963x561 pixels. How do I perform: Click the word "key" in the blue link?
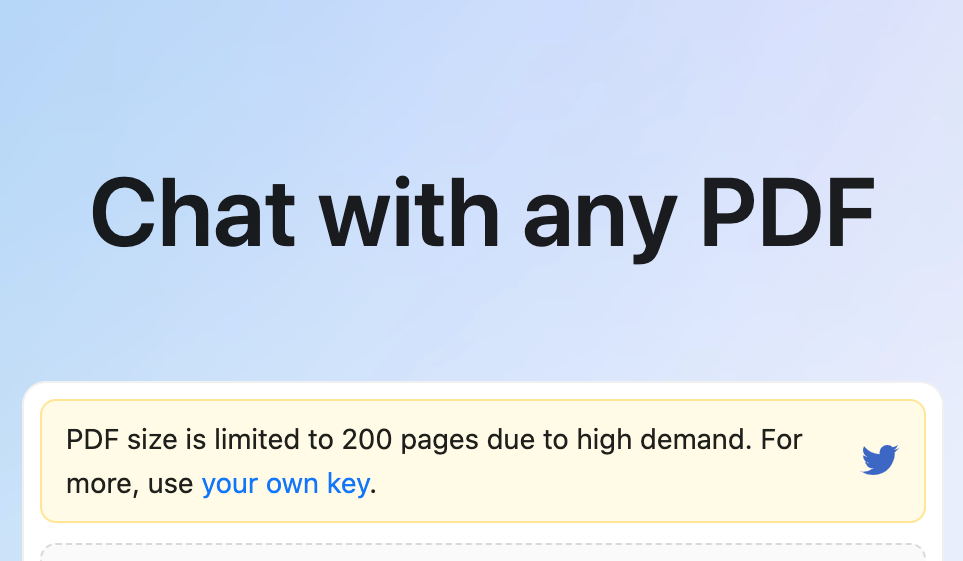tap(348, 485)
